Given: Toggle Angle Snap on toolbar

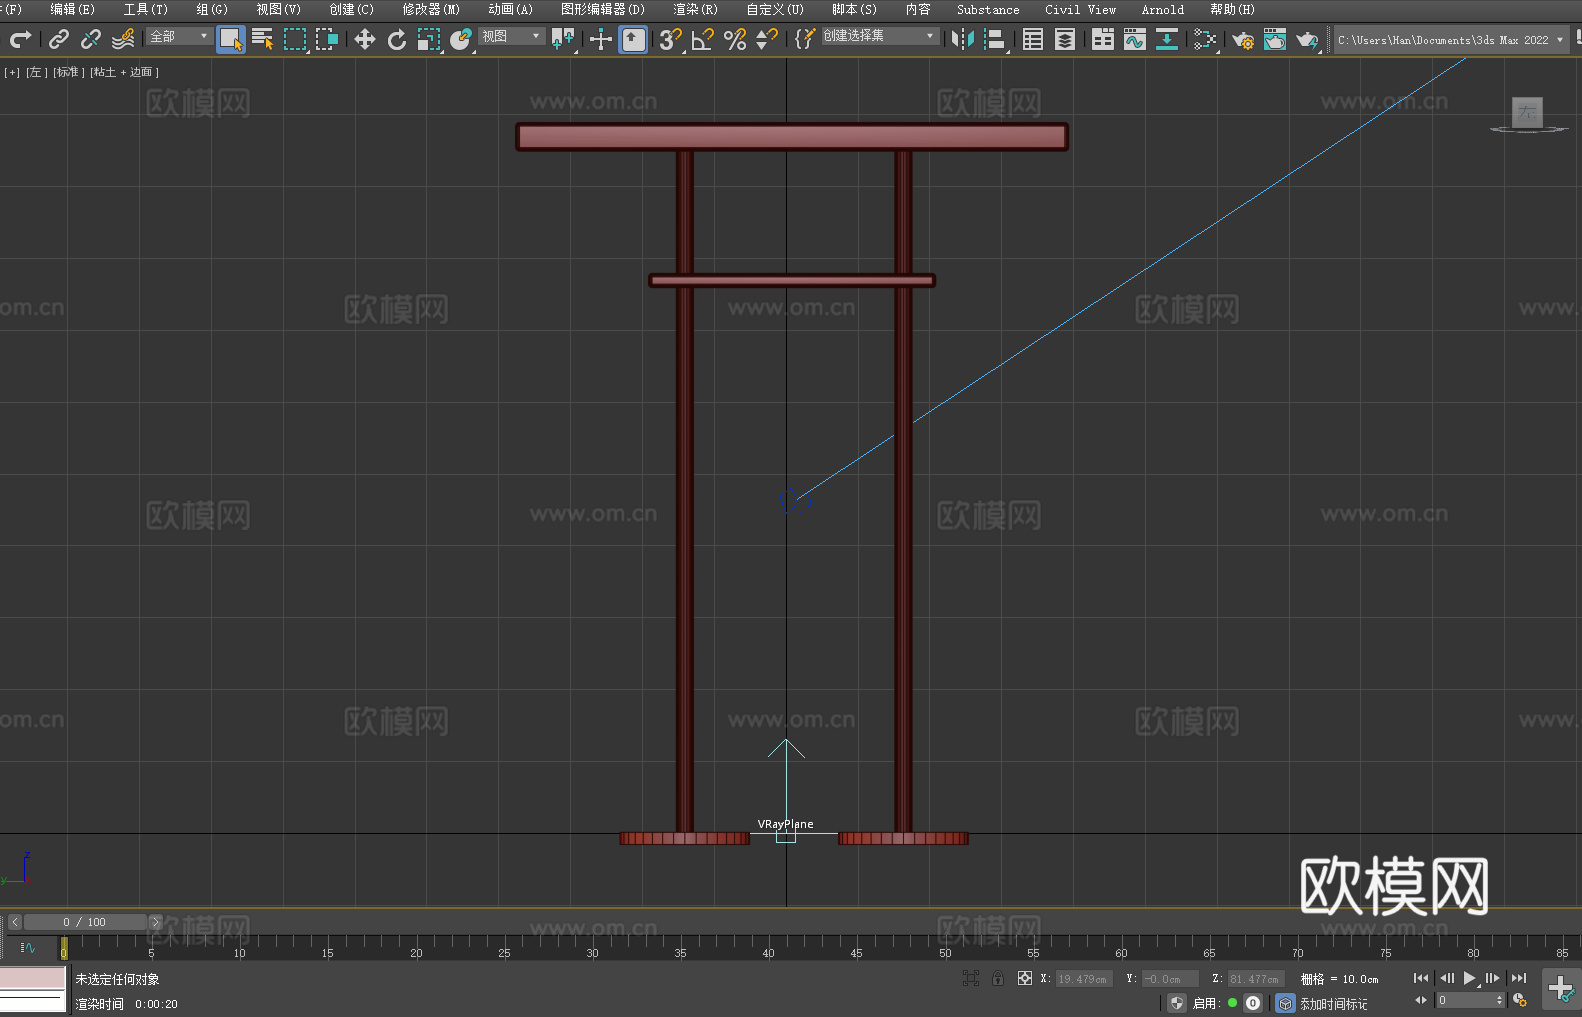Looking at the screenshot, I should click(x=703, y=40).
